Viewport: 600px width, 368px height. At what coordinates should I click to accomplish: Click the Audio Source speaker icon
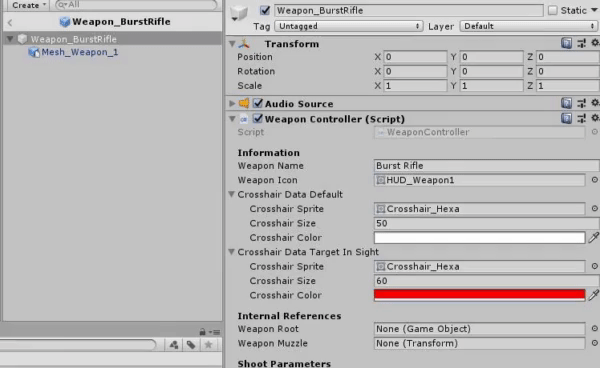pos(244,103)
